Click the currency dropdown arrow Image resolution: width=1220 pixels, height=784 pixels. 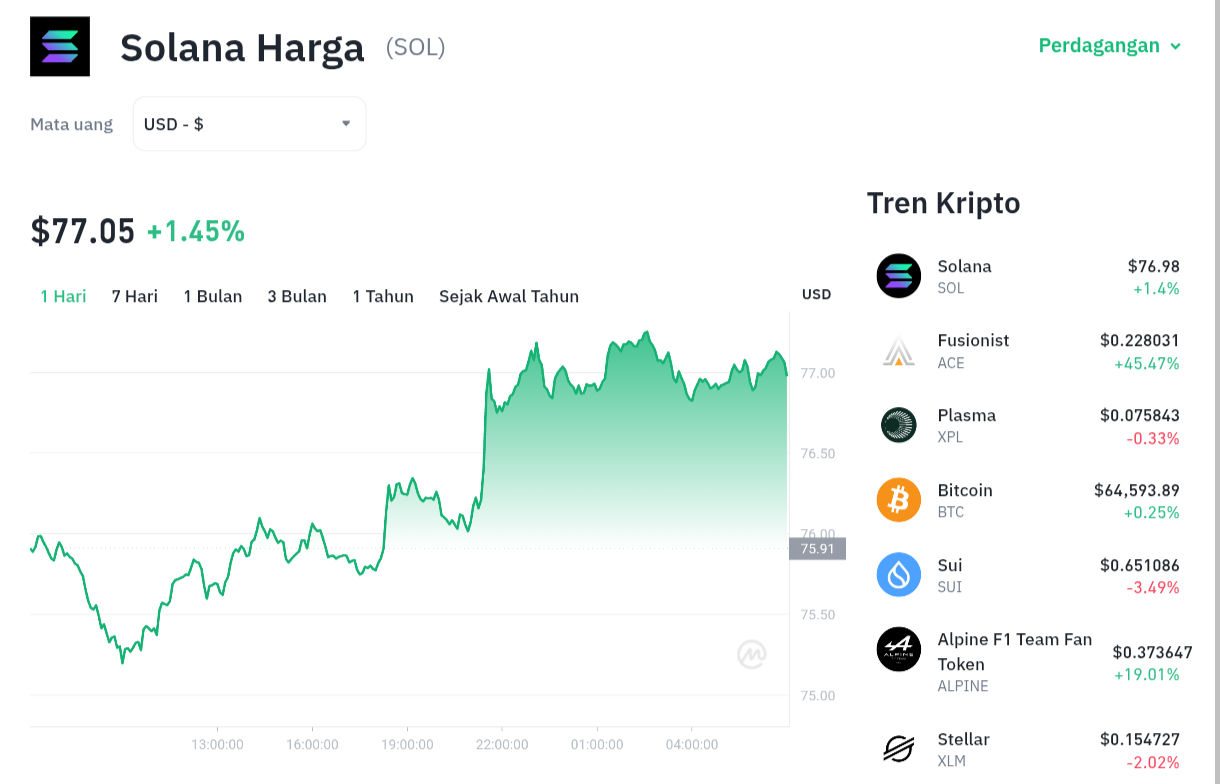346,124
